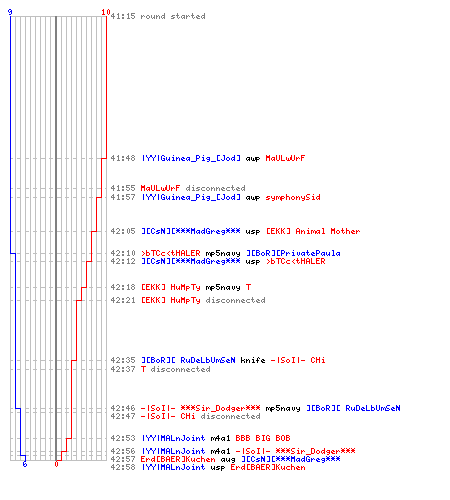Click ][BoR][ RuDeLbUmSeN victim at 42:46
This screenshot has height=500, width=450.
pos(353,408)
